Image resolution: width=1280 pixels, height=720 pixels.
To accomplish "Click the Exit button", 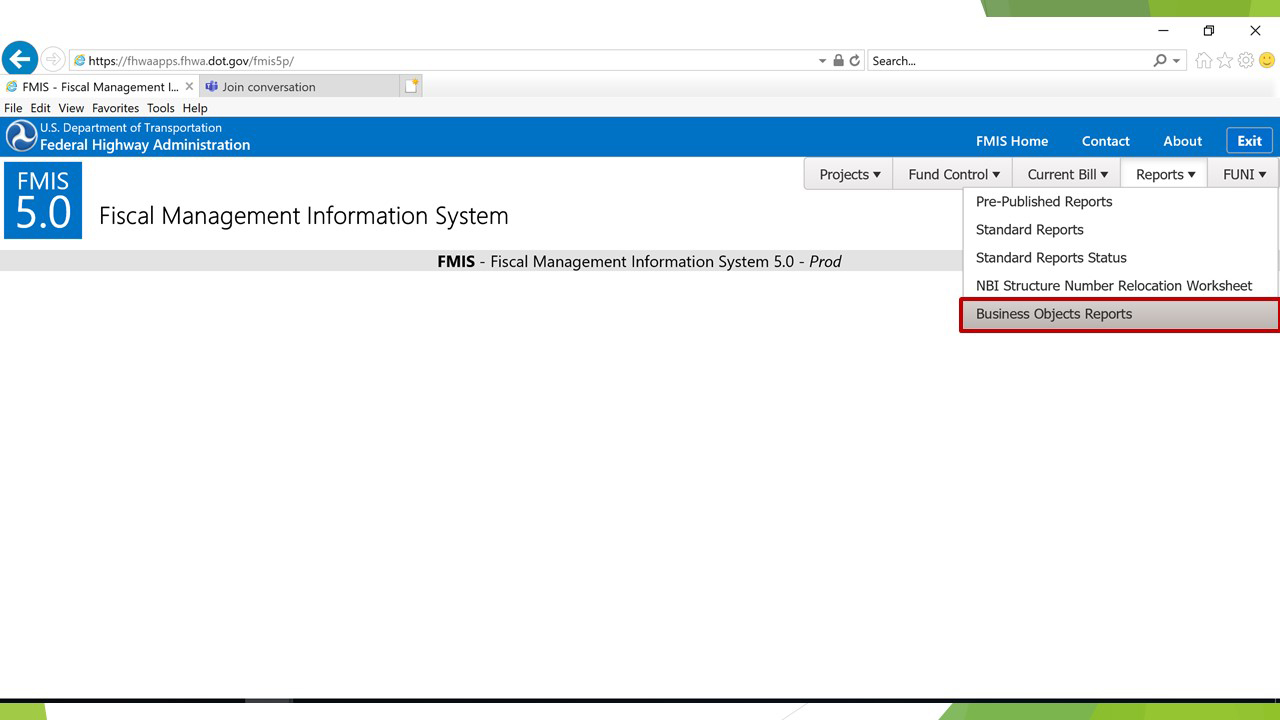I will pos(1250,141).
